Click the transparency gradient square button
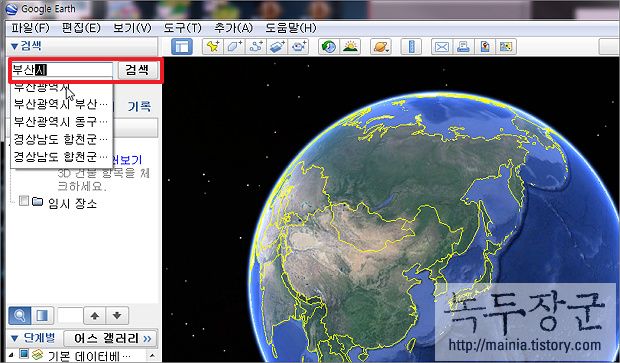 (x=42, y=315)
